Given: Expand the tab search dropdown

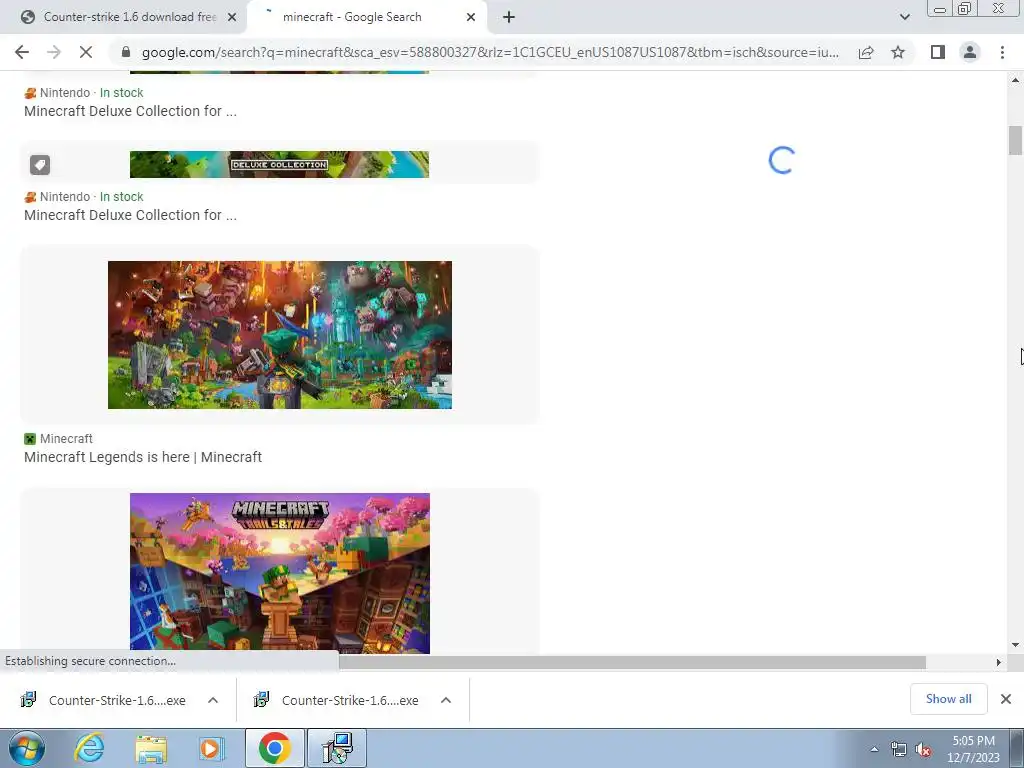Looking at the screenshot, I should (x=904, y=18).
